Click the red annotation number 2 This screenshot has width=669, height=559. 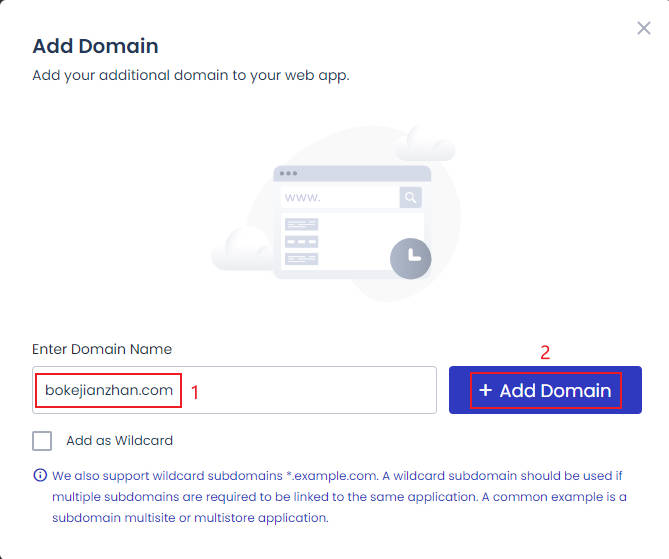545,352
